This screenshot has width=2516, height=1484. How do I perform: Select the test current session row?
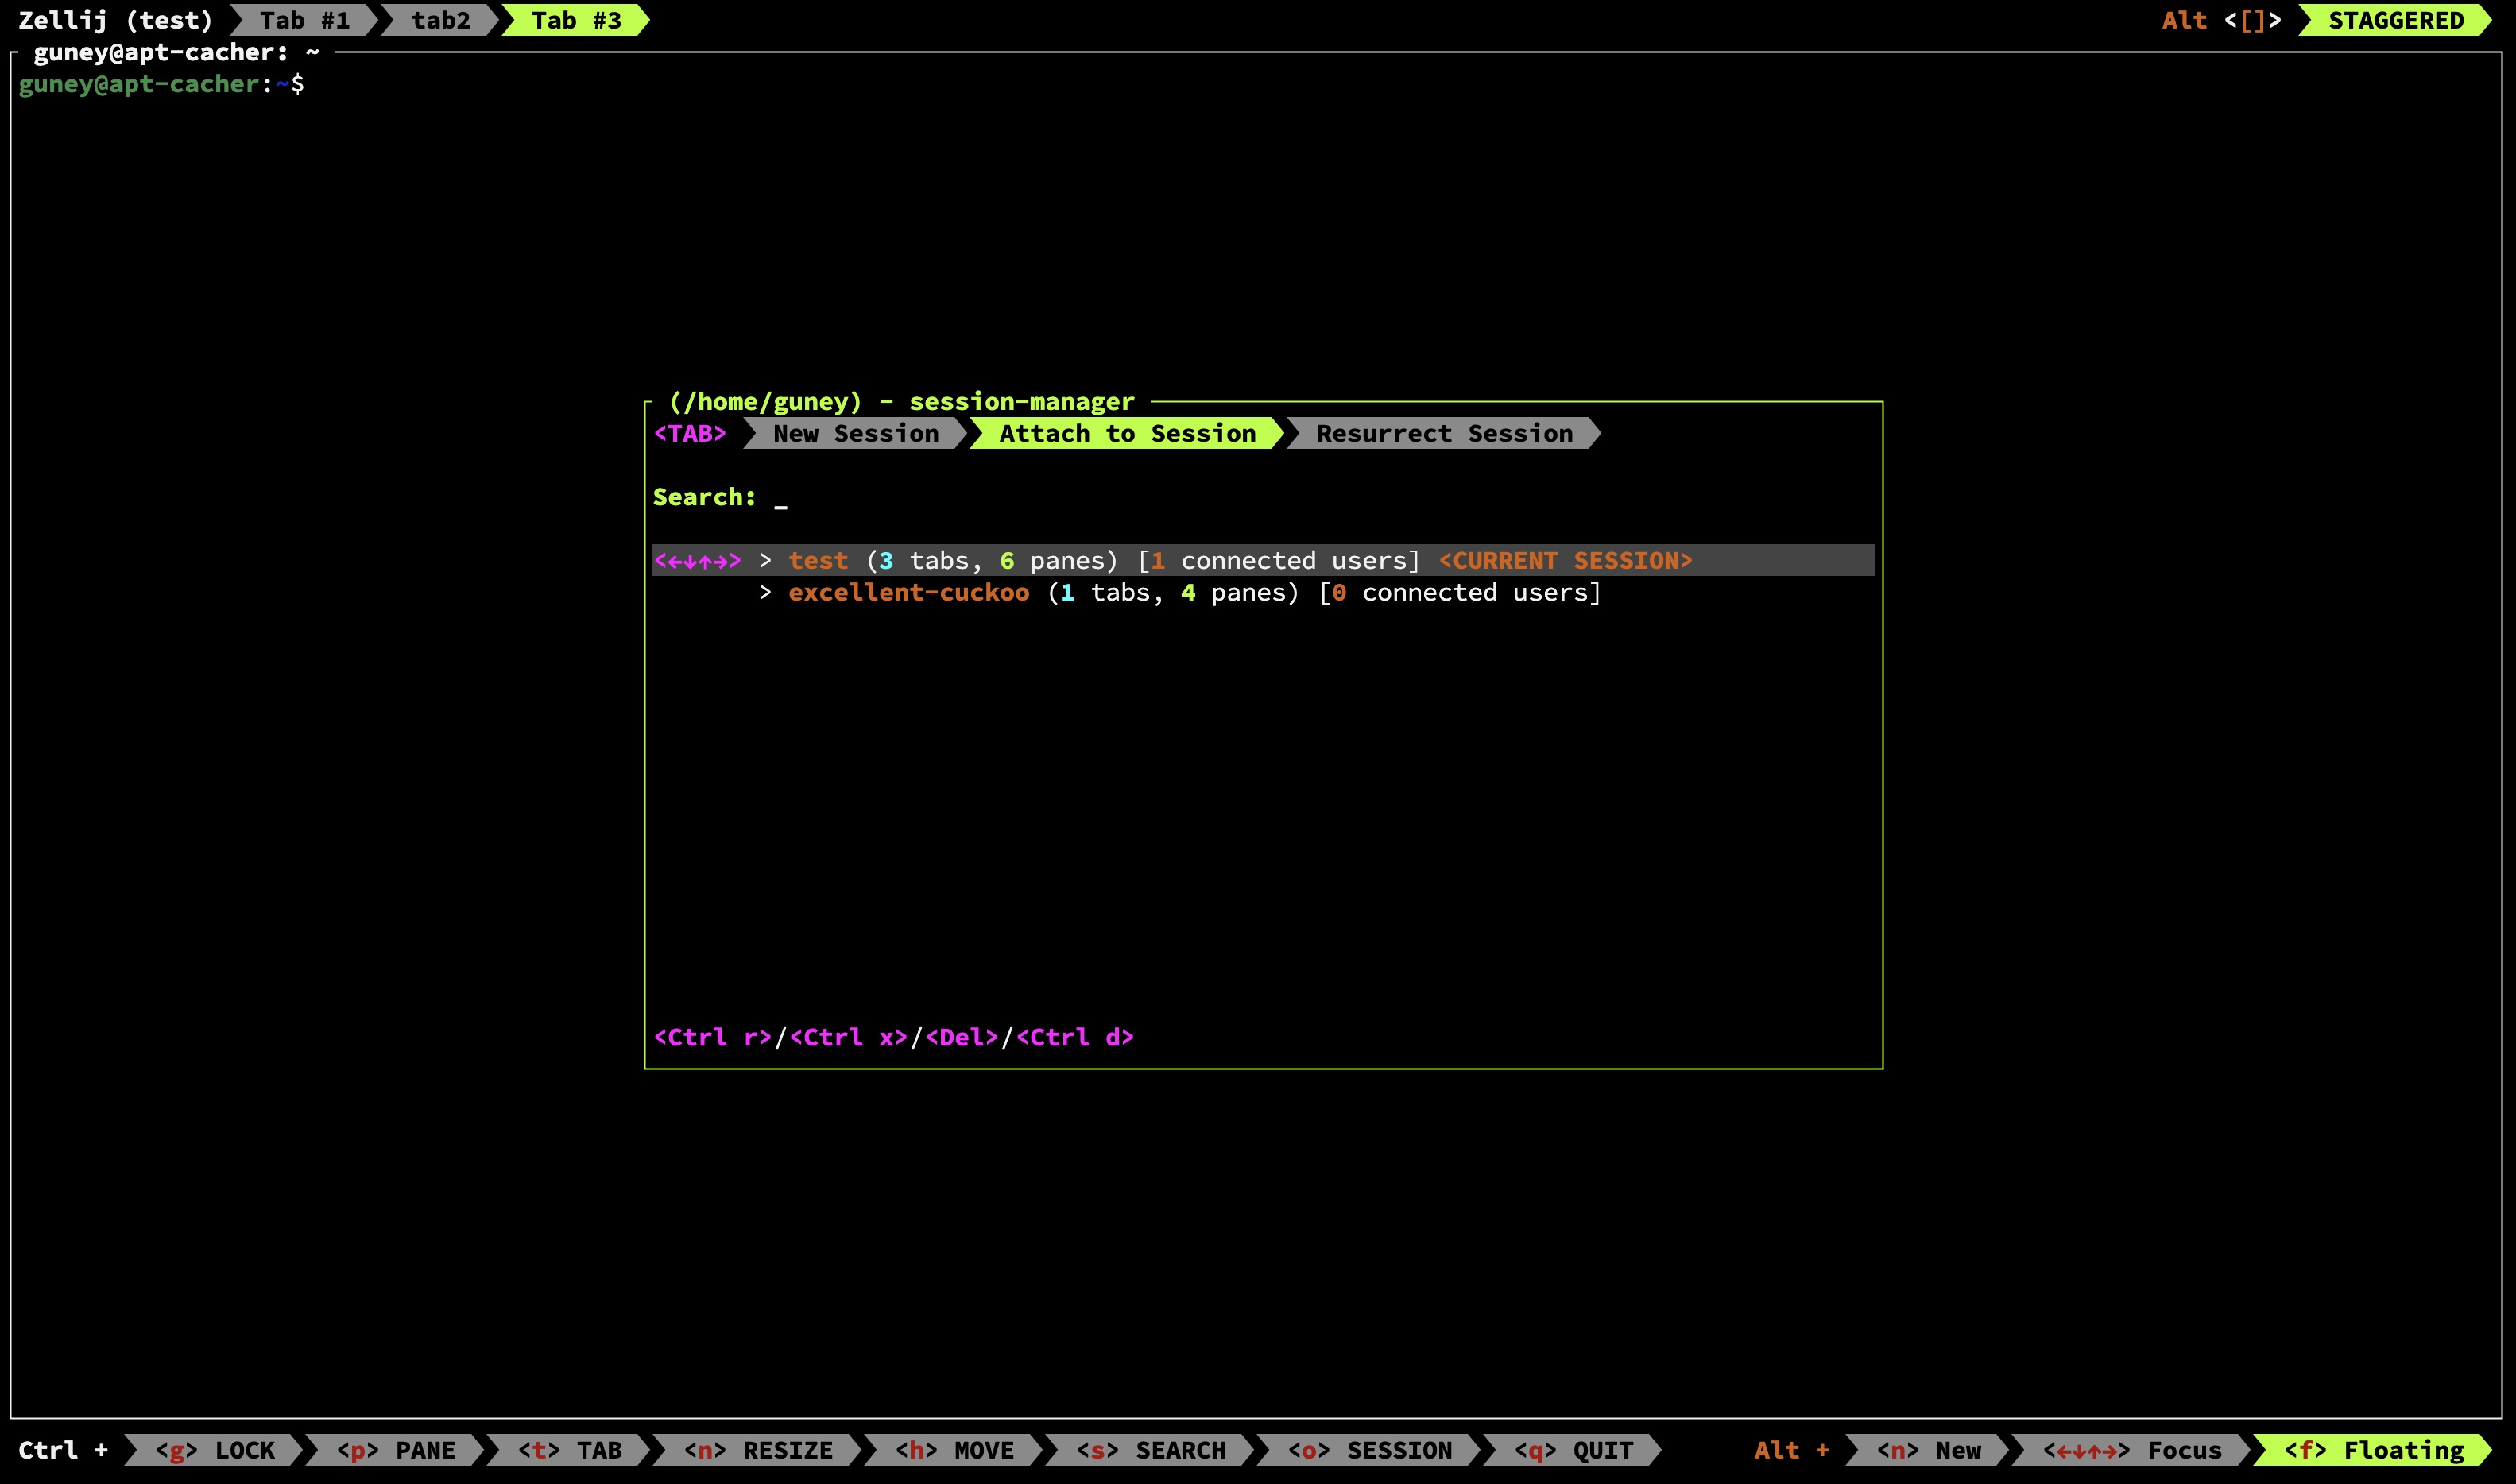pos(1264,560)
